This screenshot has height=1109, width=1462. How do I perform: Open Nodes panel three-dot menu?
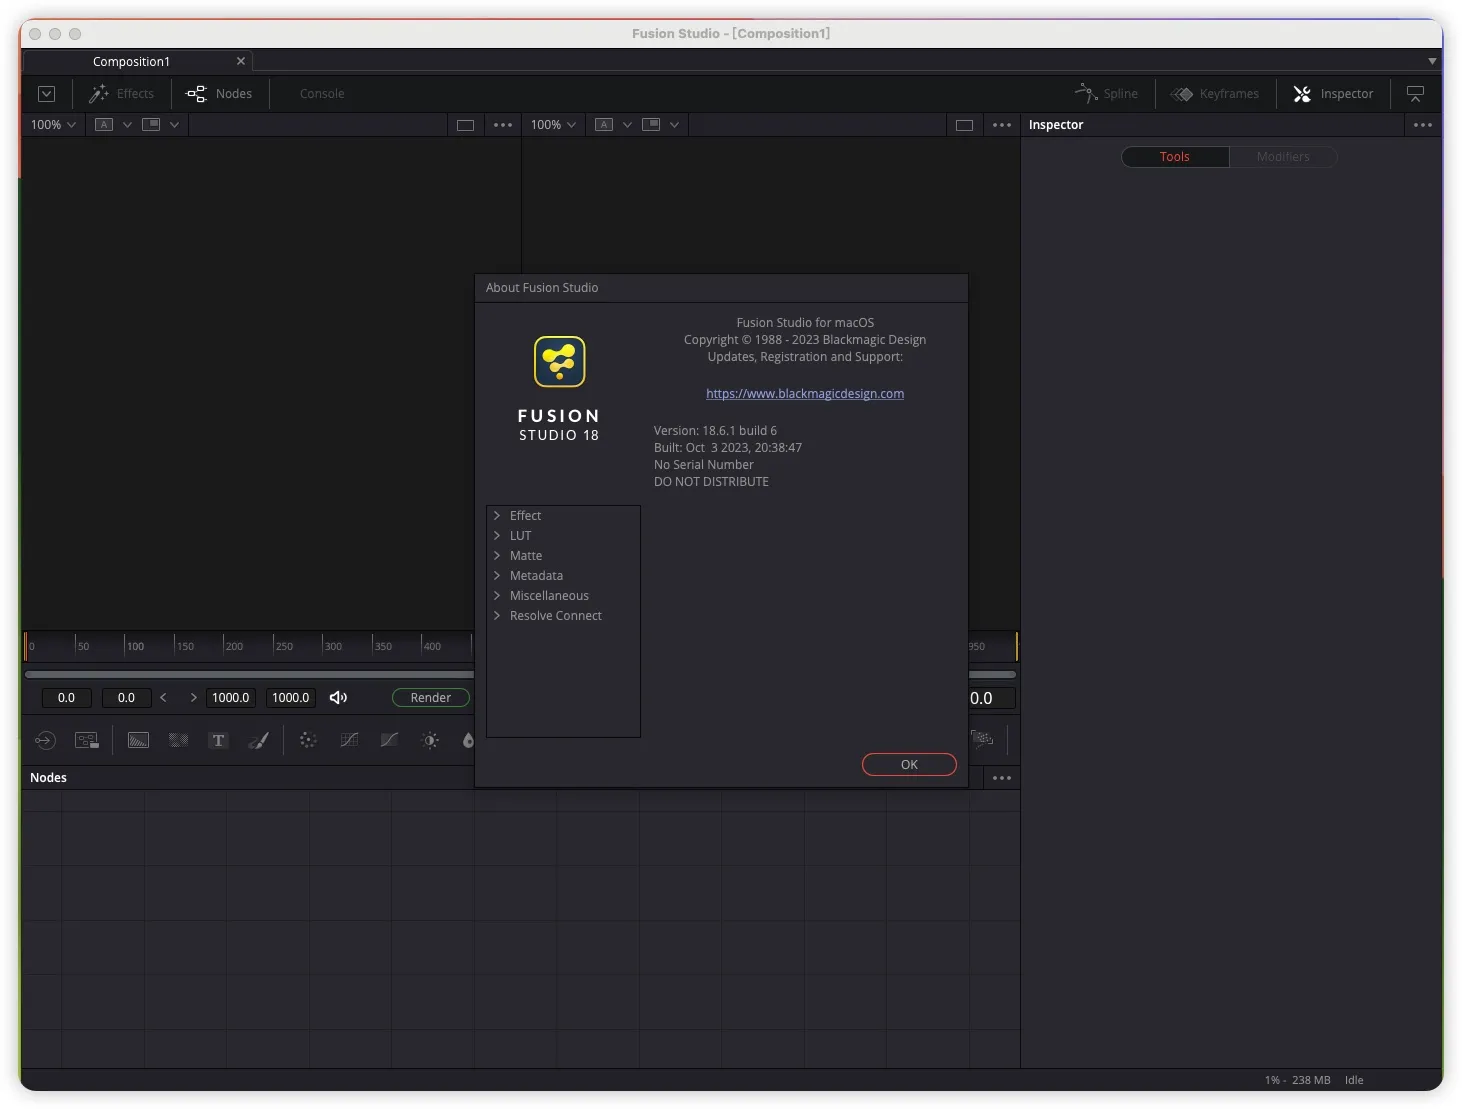(1002, 778)
